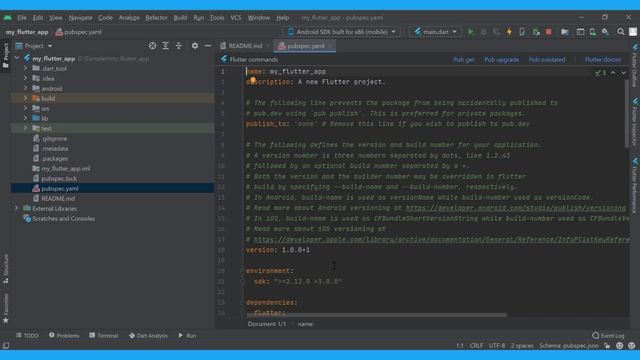Select README.md in project tree
This screenshot has width=640, height=360.
point(58,198)
